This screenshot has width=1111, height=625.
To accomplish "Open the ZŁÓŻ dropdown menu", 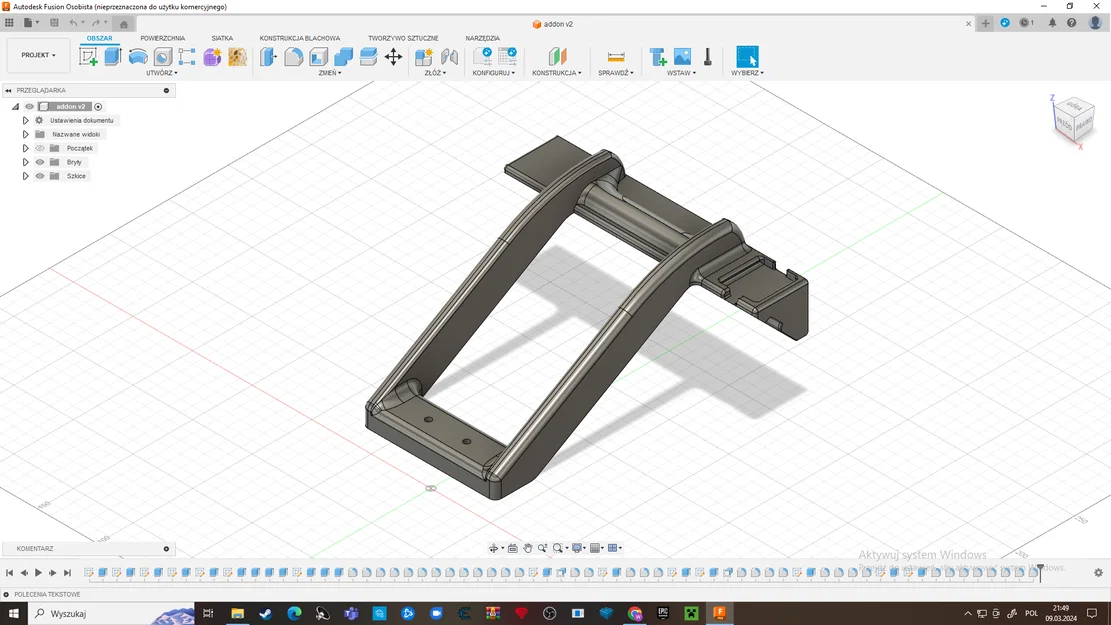I will (435, 73).
